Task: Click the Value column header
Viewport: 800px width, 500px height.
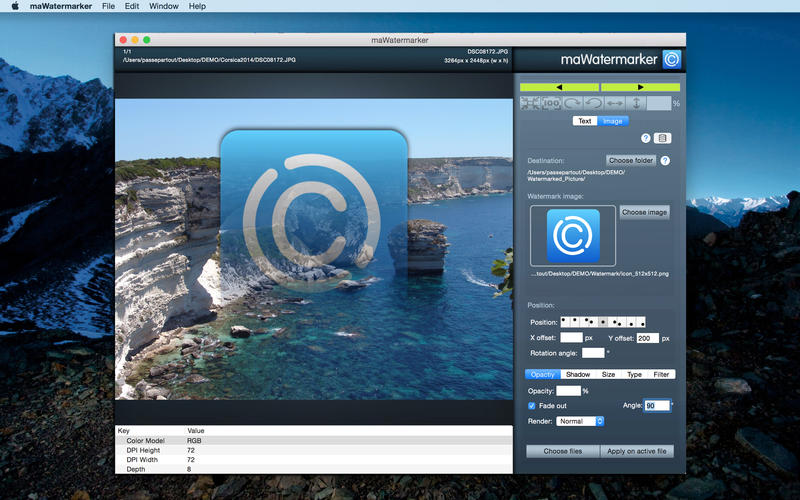Action: [x=196, y=431]
